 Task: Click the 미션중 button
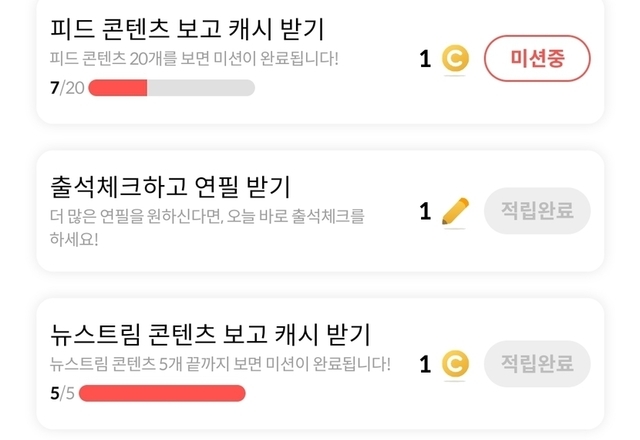(537, 59)
